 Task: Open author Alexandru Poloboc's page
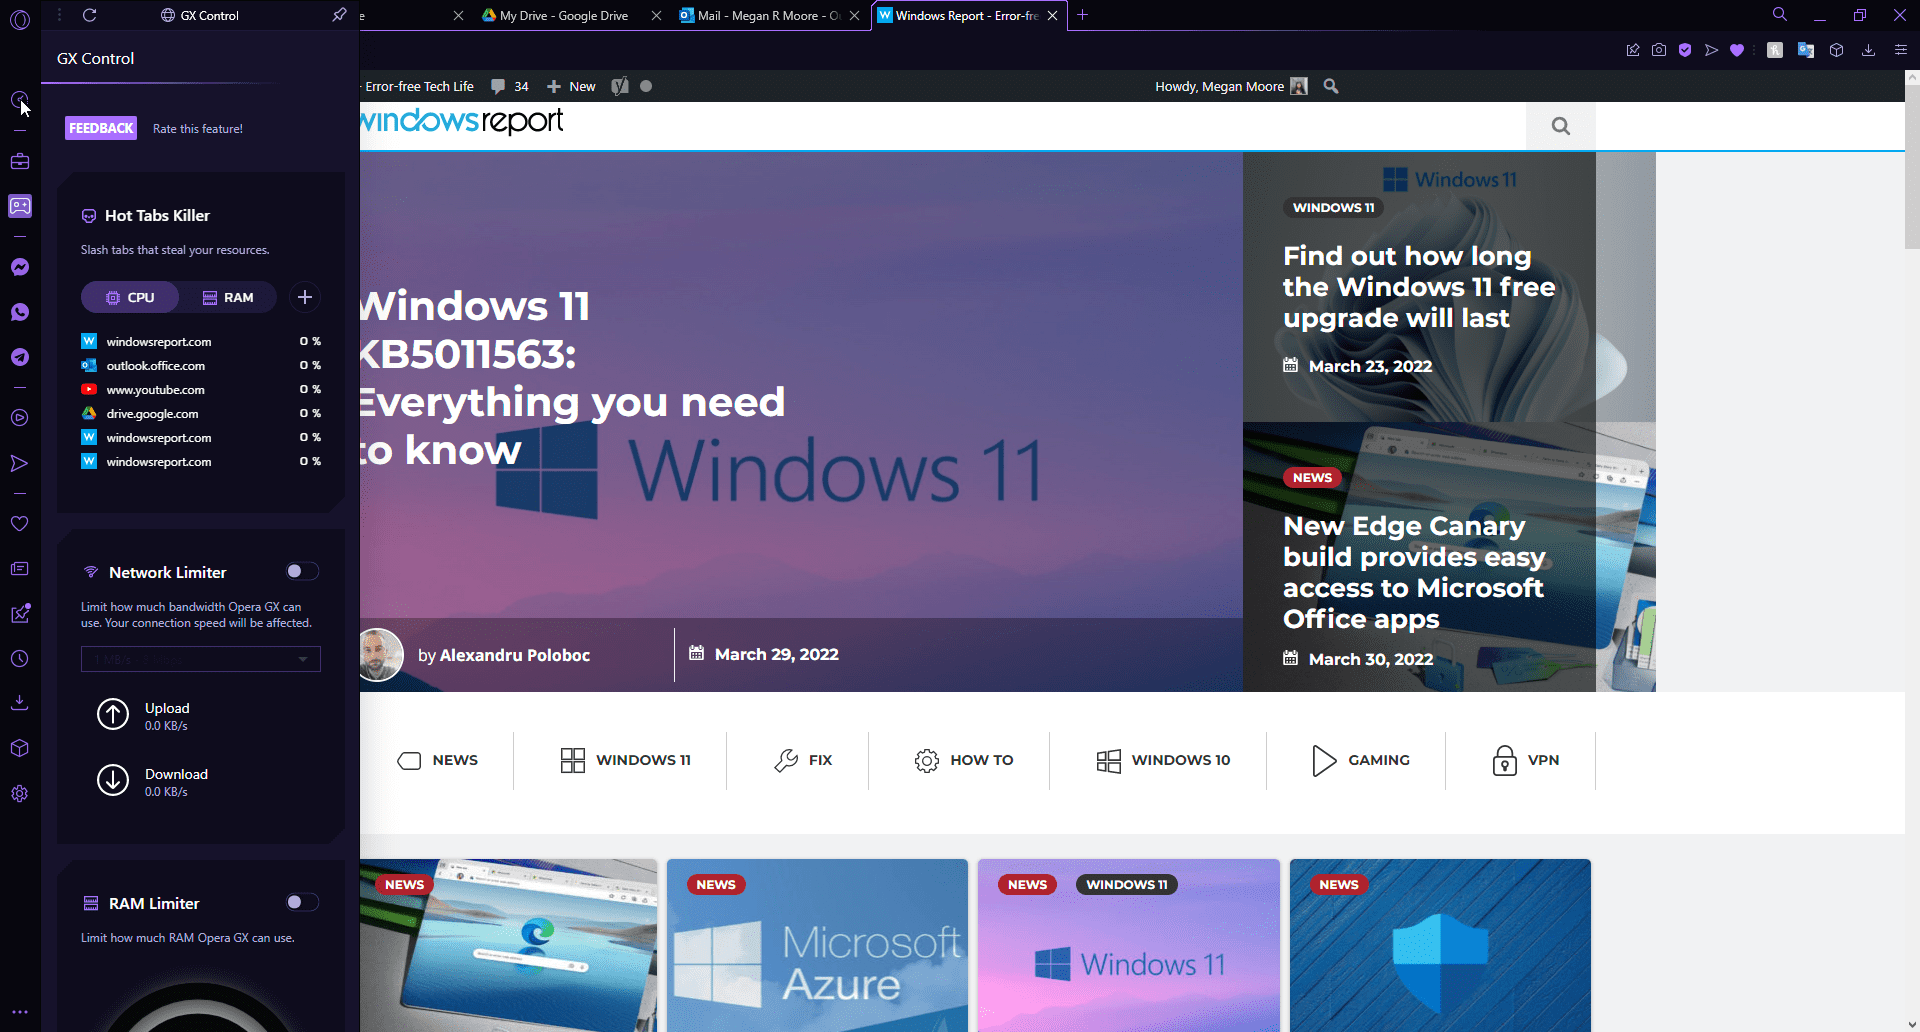[x=515, y=655]
